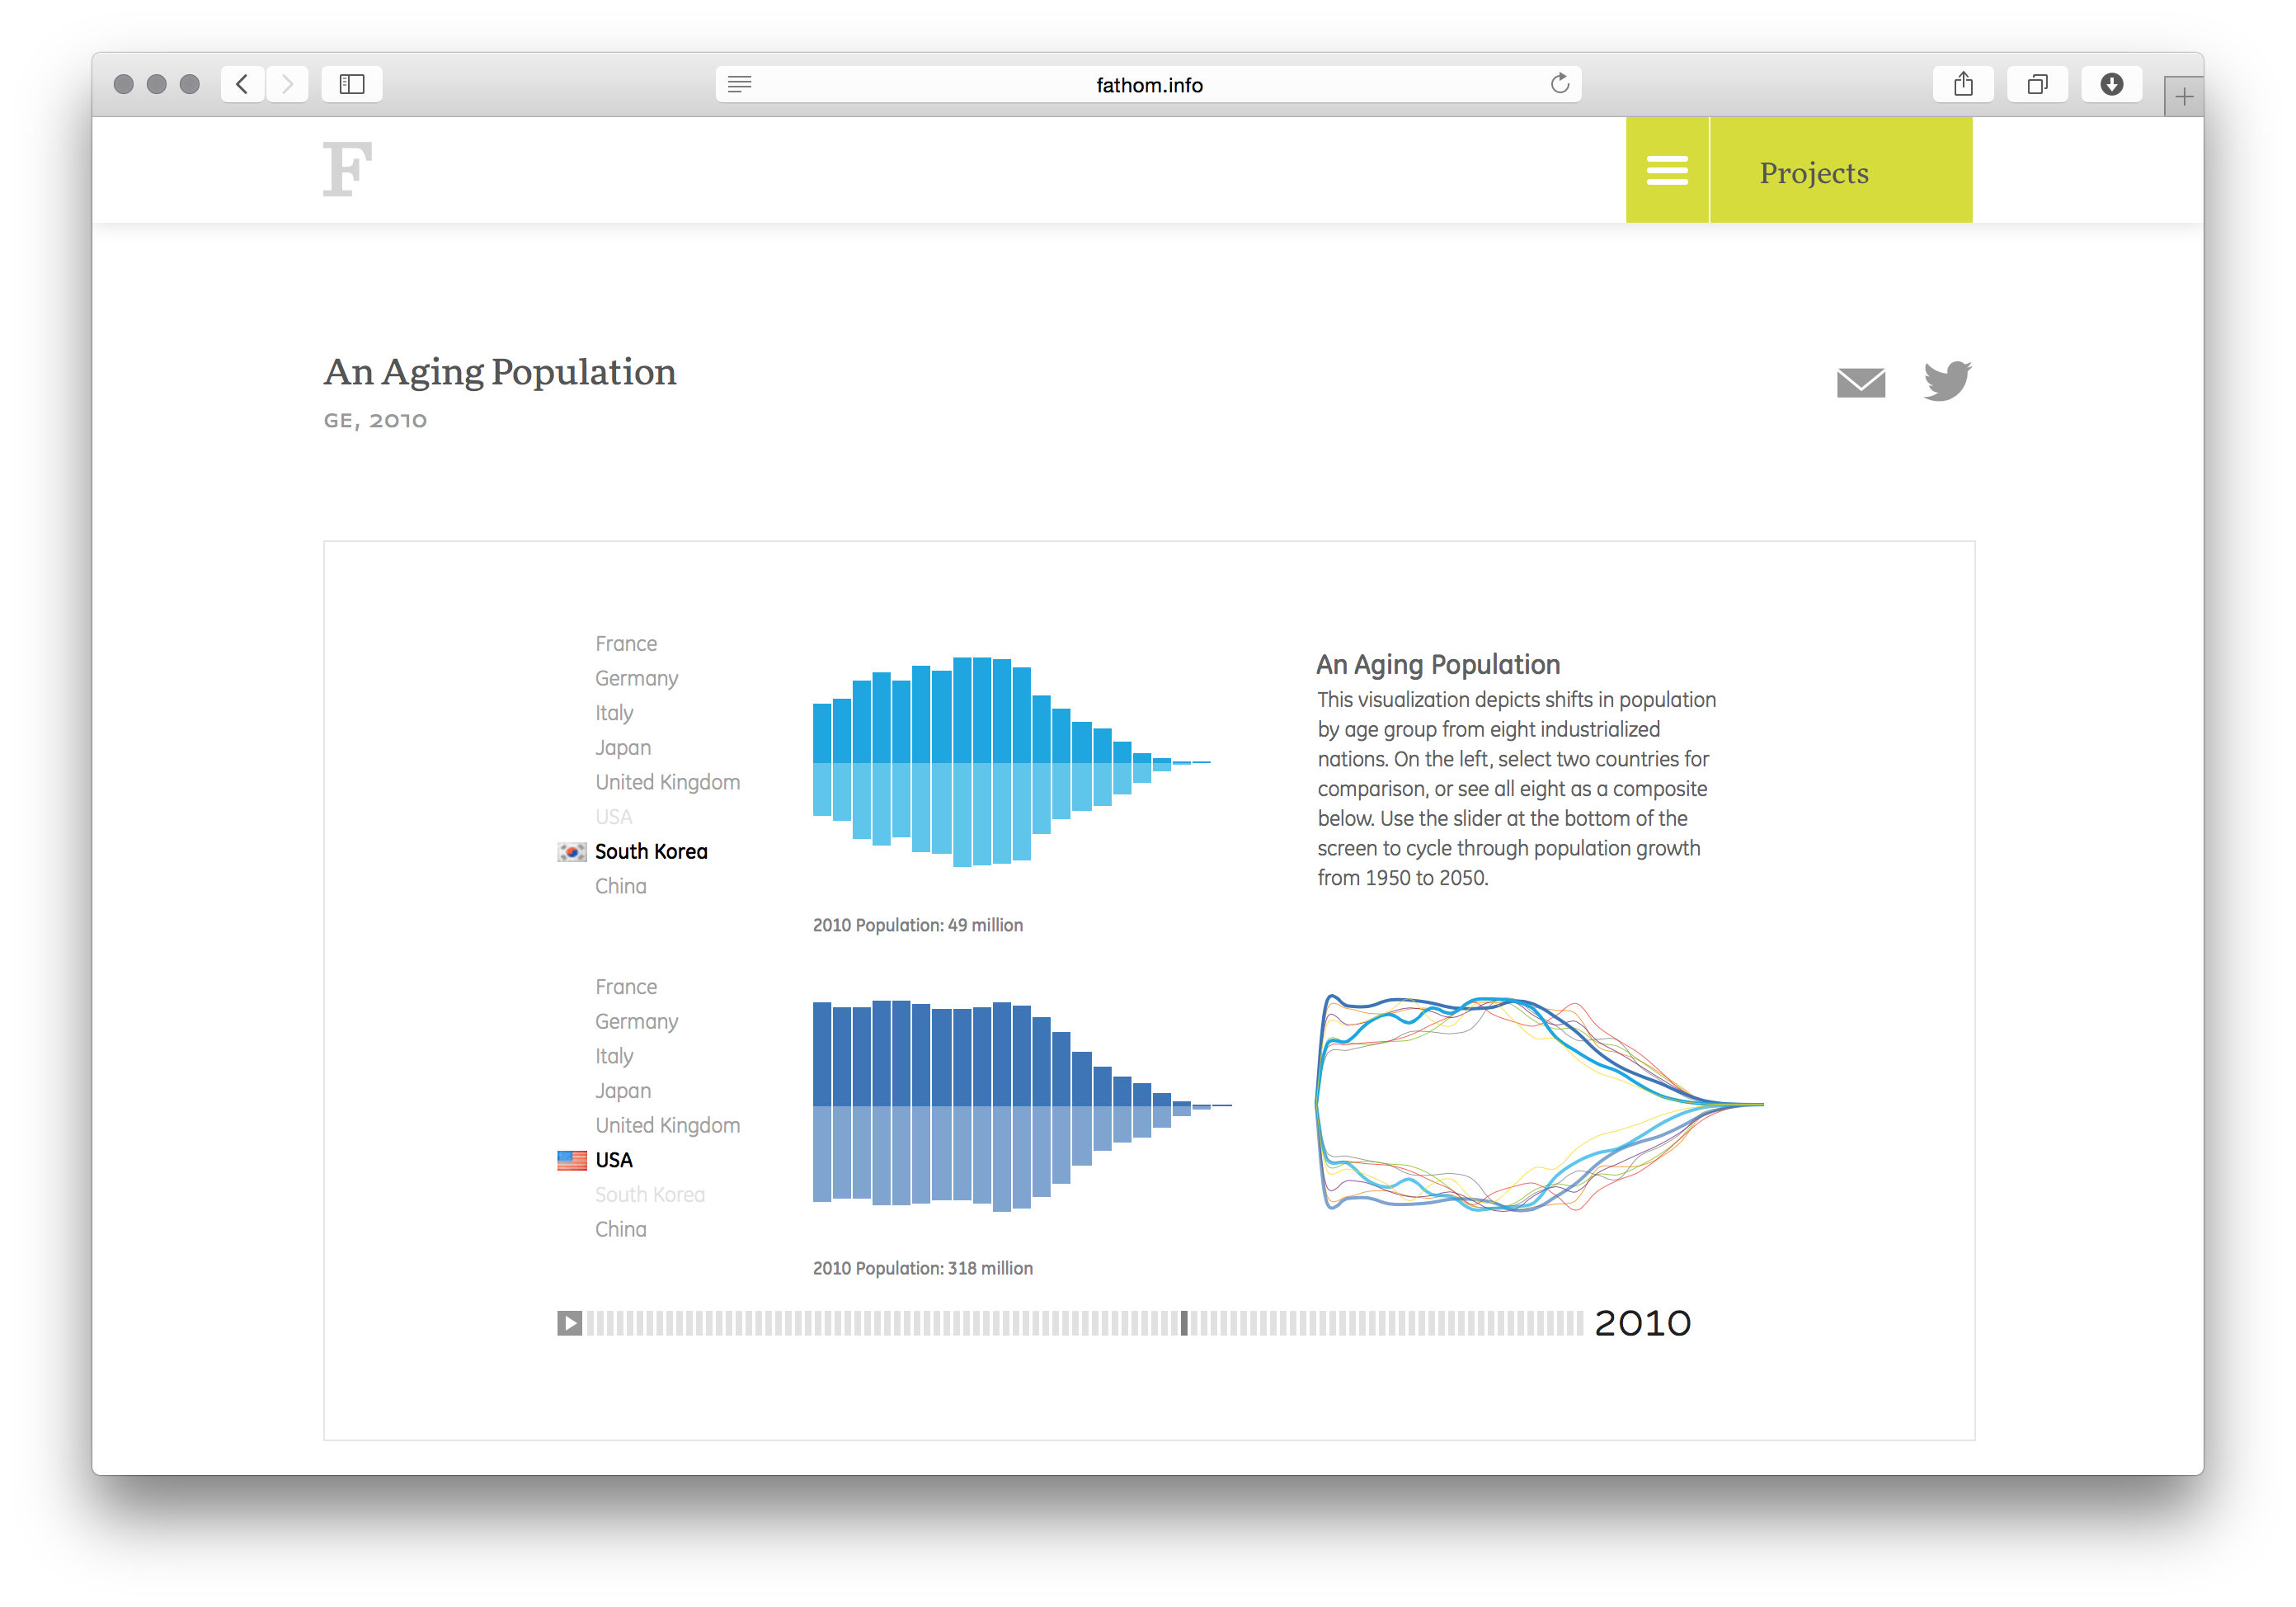This screenshot has height=1607, width=2296.
Task: Open the Safari share sheet
Action: coord(1962,84)
